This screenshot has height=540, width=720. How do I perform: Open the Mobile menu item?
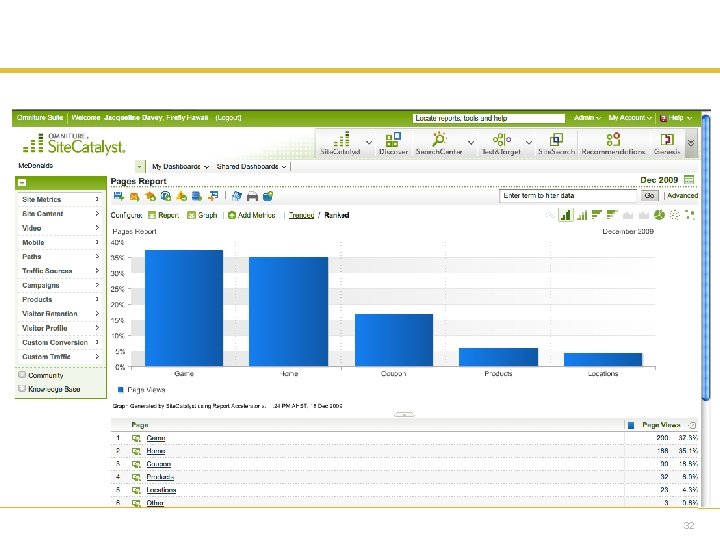click(x=61, y=242)
